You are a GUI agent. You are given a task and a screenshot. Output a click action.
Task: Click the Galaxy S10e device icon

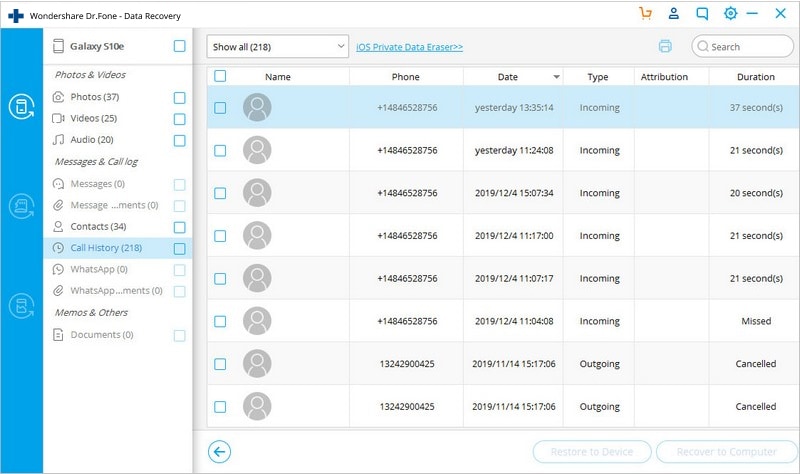click(59, 46)
